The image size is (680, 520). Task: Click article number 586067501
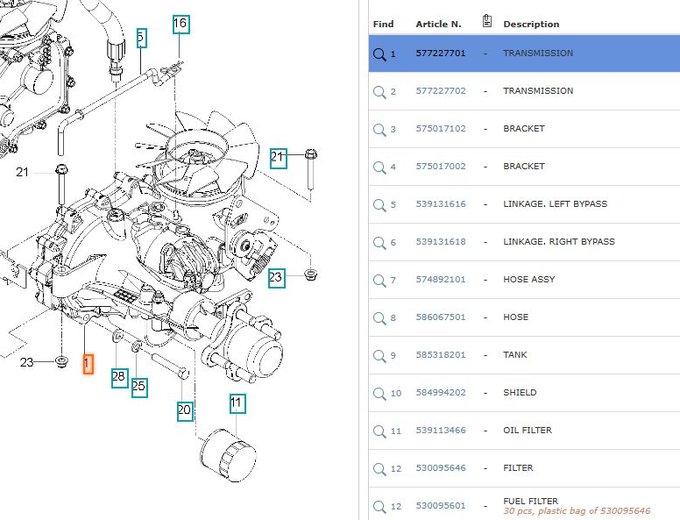(441, 317)
